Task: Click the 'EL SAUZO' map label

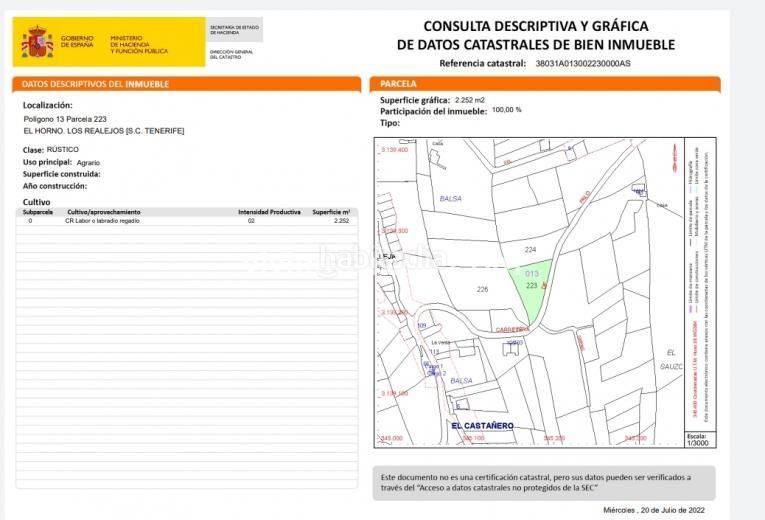Action: [671, 359]
